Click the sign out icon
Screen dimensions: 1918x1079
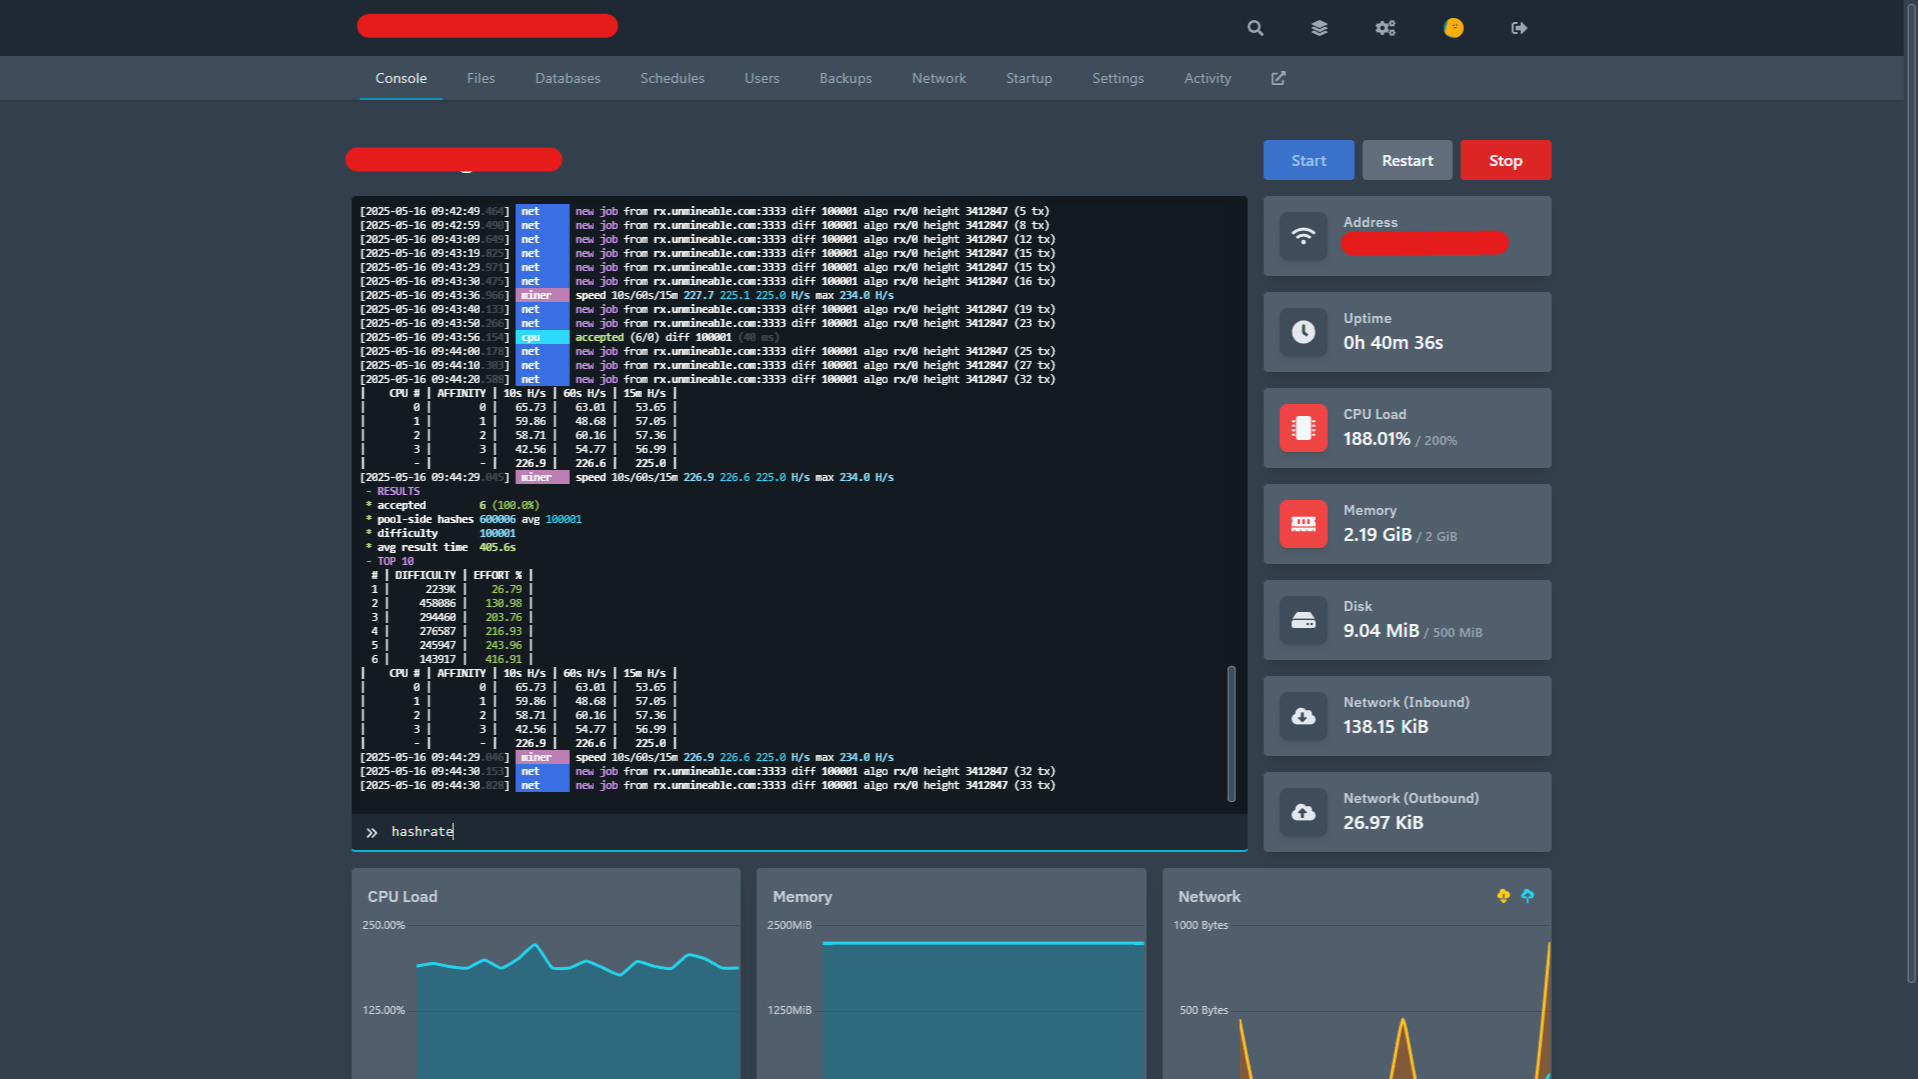1519,28
